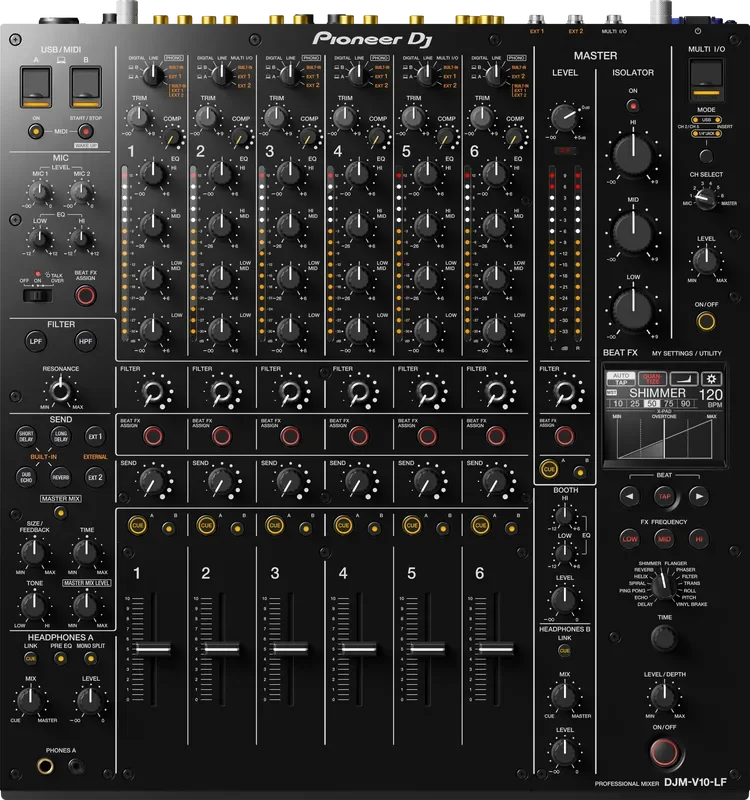Enable MIC Beat FX Assign button
Screen dimensions: 750x800
pos(85,295)
